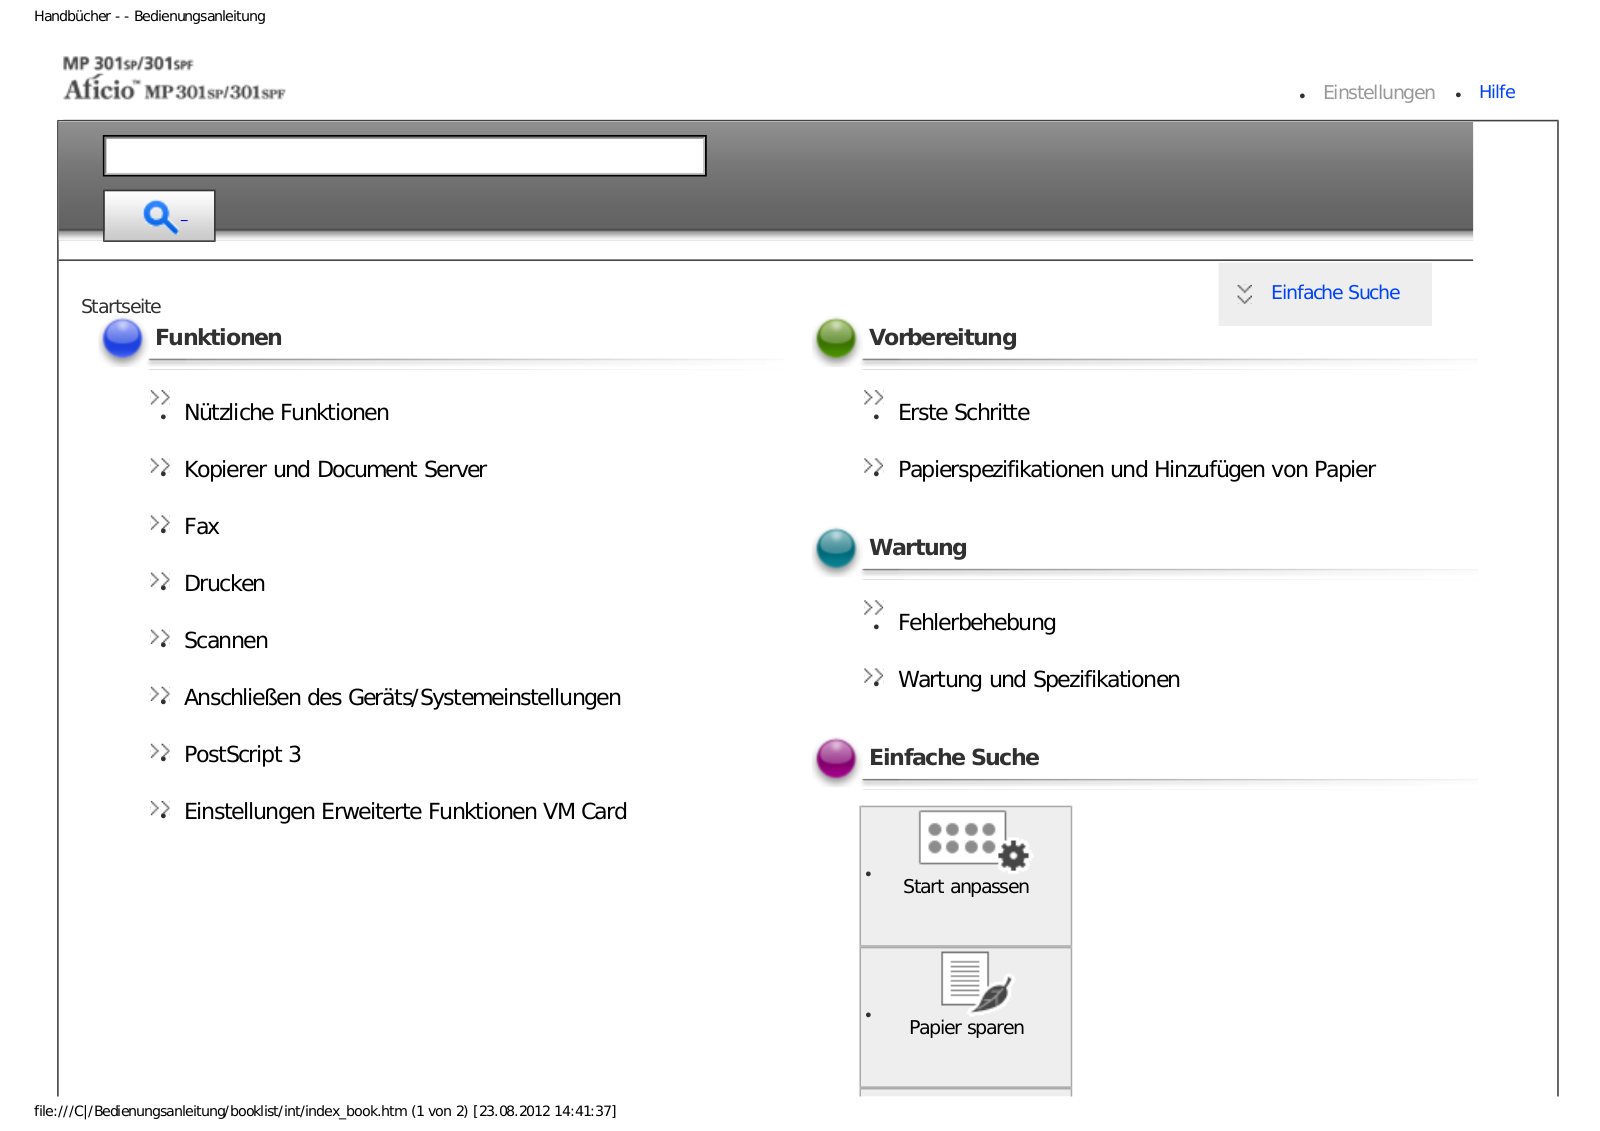Click the Einfache Suche section heading
This screenshot has width=1600, height=1131.
pyautogui.click(x=954, y=758)
